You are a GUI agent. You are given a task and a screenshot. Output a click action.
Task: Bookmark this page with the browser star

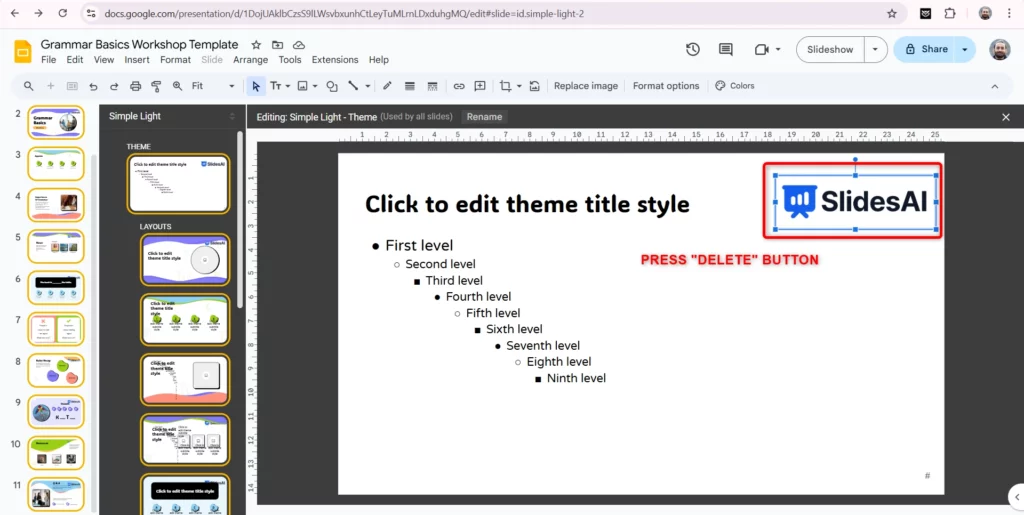point(892,14)
